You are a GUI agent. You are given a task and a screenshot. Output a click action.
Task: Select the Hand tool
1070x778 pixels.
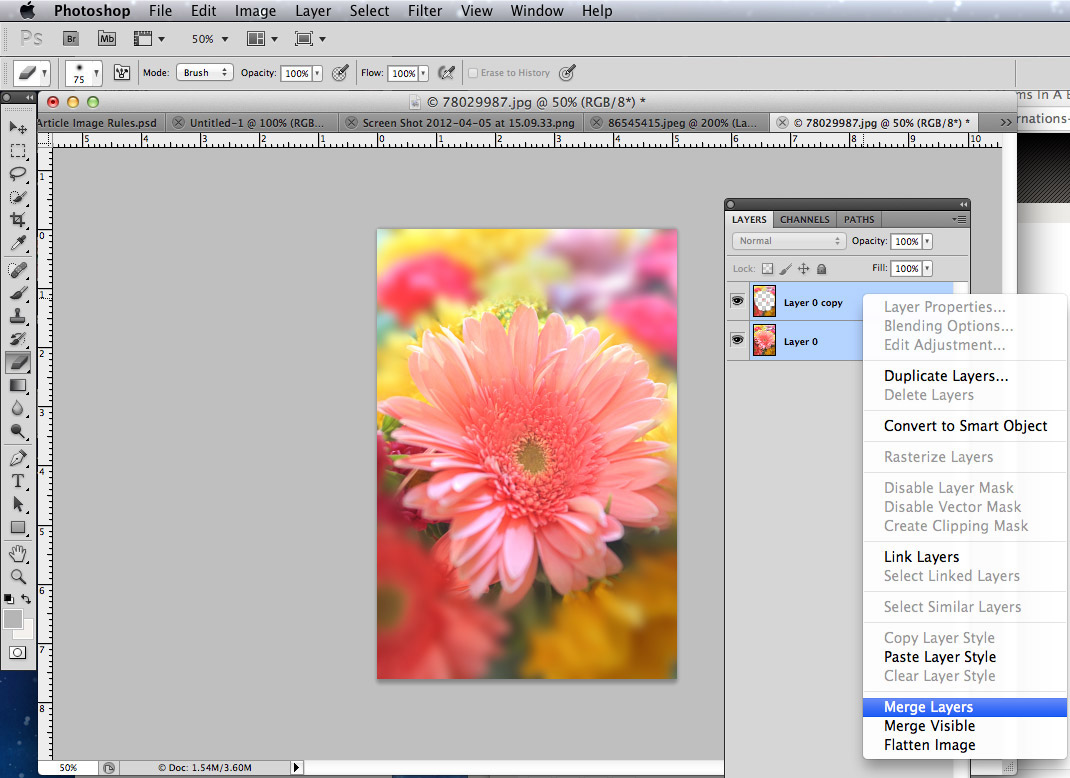click(18, 553)
